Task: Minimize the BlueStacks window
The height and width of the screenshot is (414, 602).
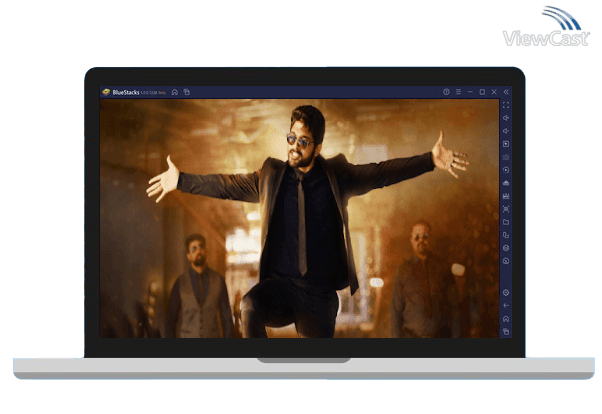Action: [470, 92]
